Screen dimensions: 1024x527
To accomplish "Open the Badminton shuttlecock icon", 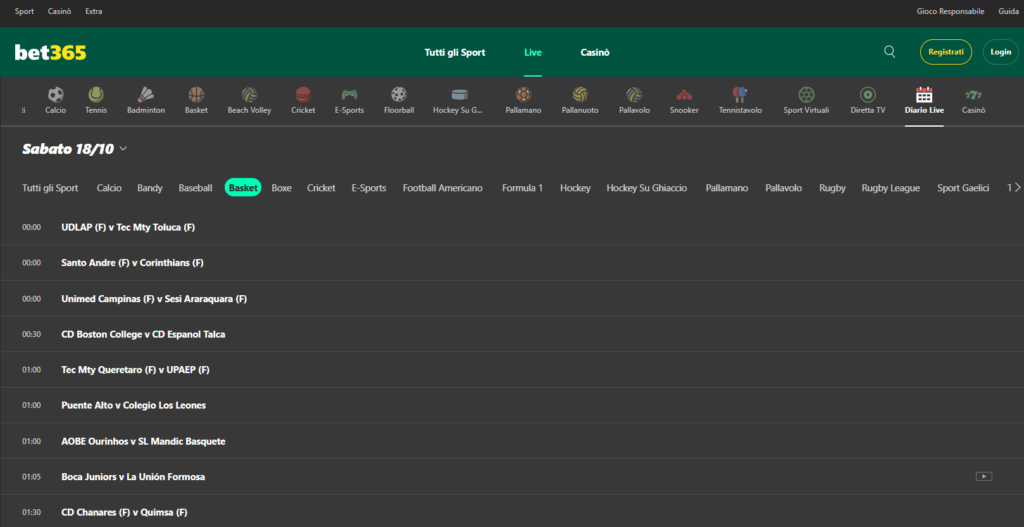I will (145, 95).
